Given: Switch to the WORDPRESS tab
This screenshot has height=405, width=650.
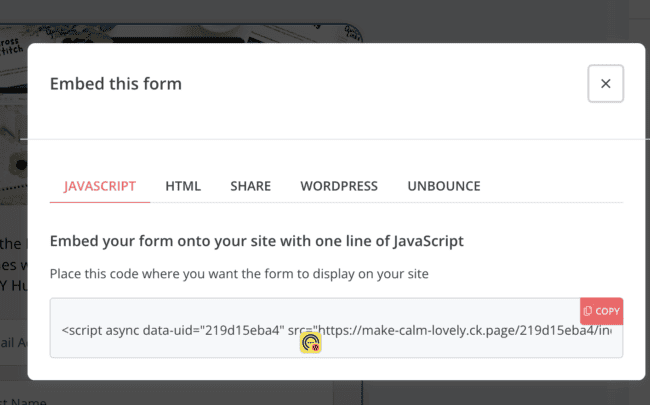Looking at the screenshot, I should click(x=339, y=186).
